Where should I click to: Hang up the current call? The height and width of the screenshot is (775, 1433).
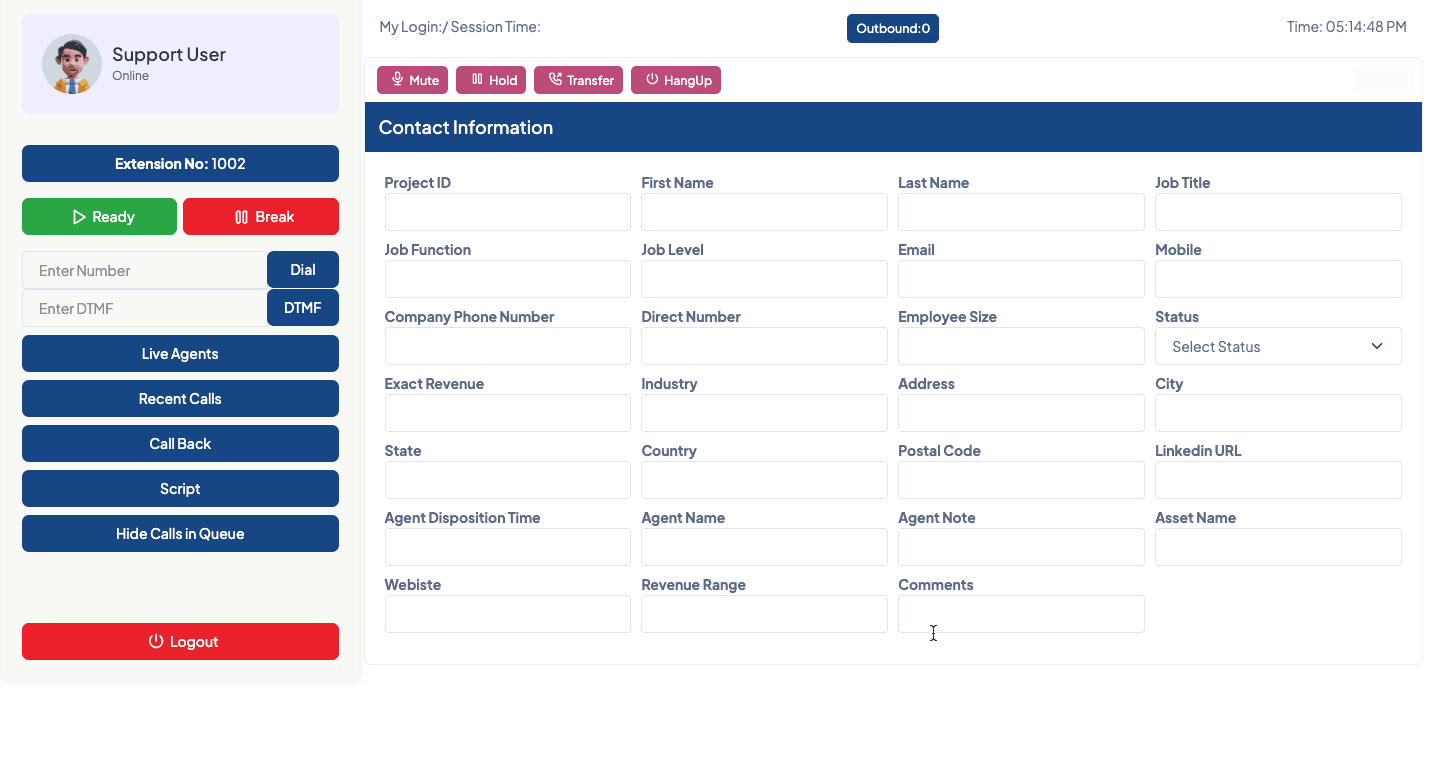[675, 80]
